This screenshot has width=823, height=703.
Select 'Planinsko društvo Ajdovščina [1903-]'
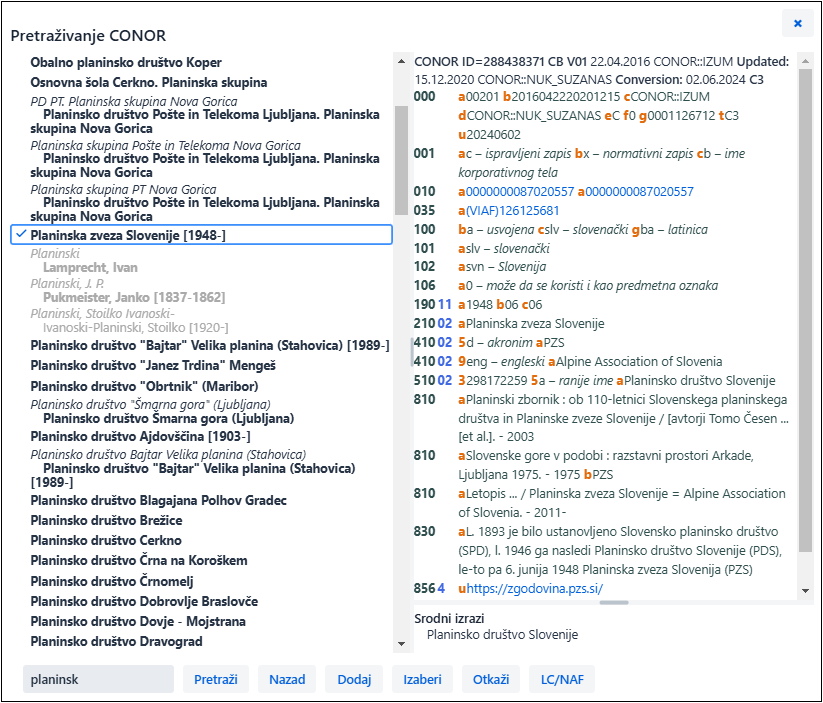[140, 436]
